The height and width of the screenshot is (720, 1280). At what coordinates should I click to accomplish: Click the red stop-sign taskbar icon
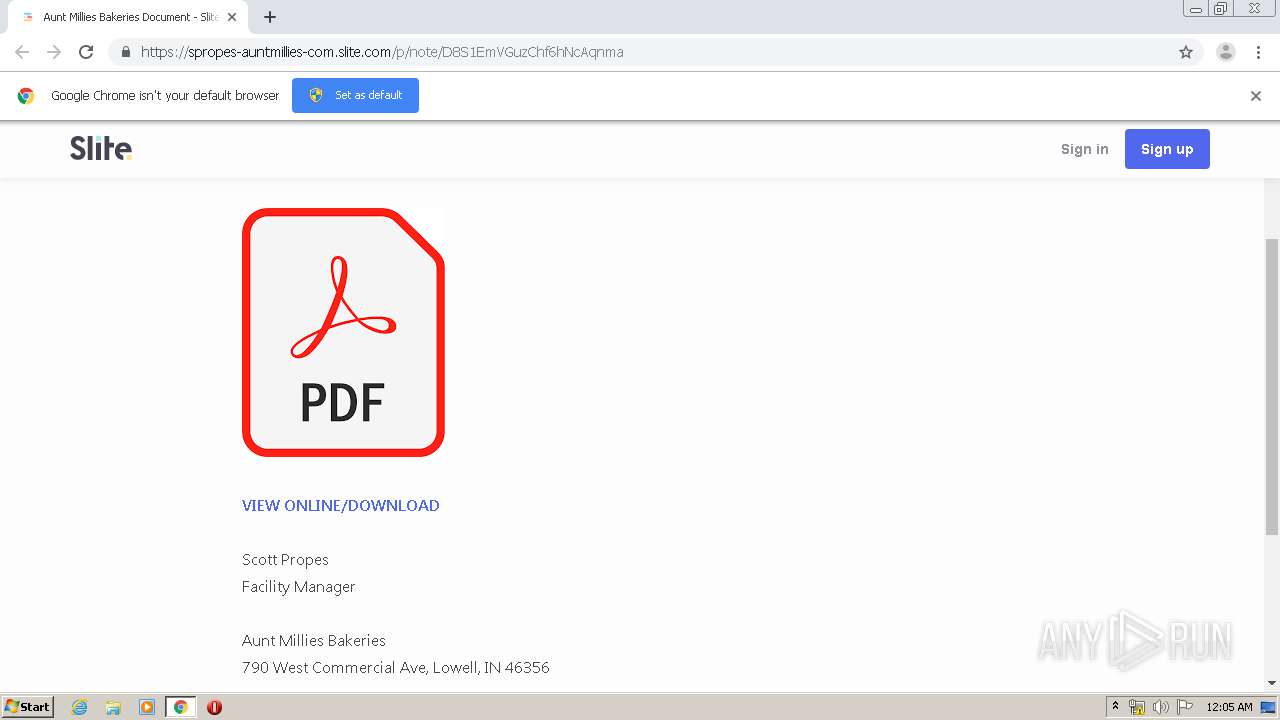(x=214, y=707)
